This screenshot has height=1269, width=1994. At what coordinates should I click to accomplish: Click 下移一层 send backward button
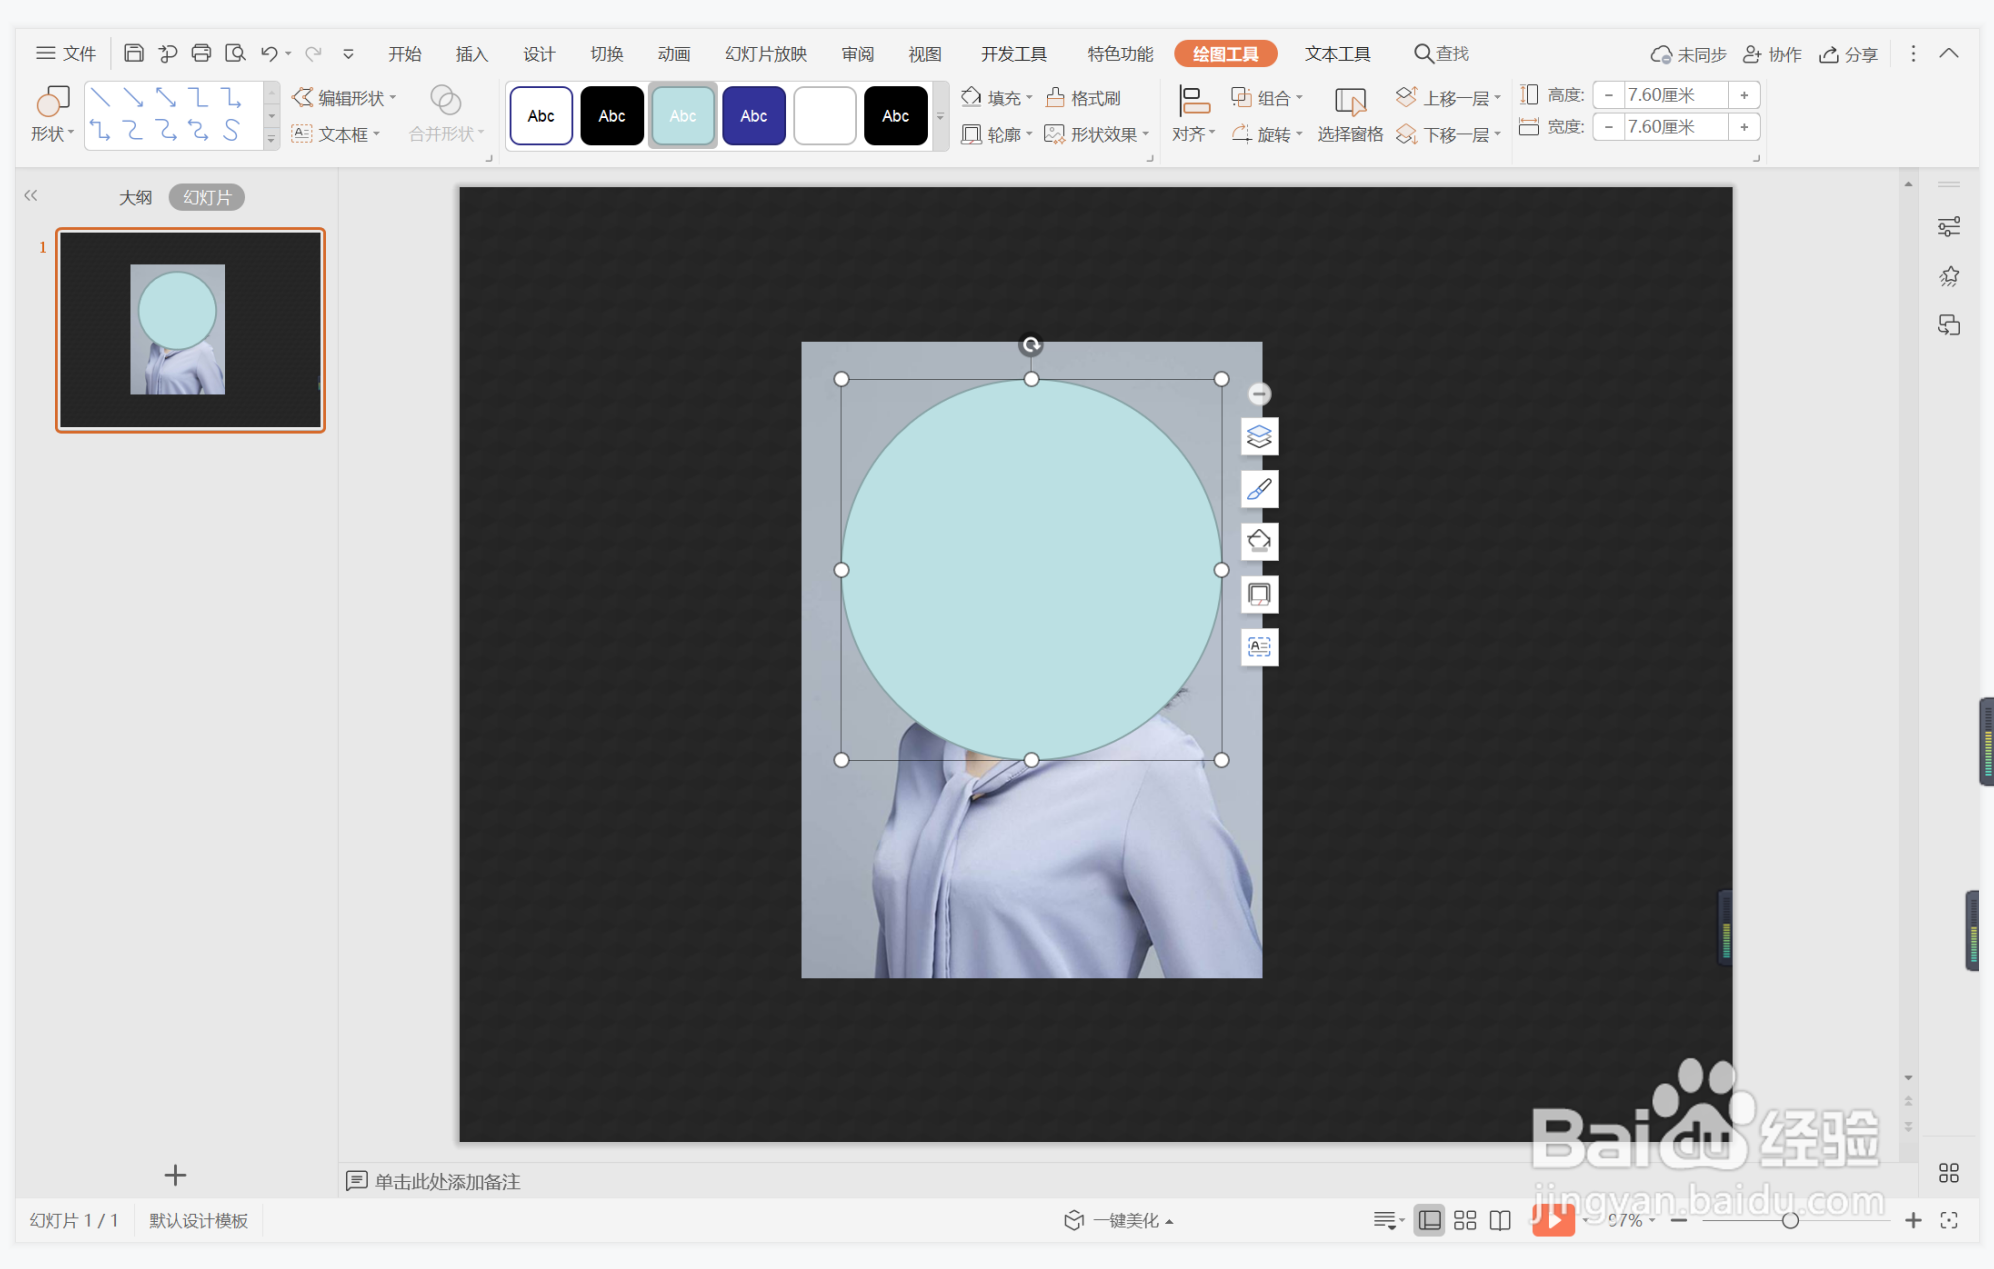click(x=1448, y=134)
